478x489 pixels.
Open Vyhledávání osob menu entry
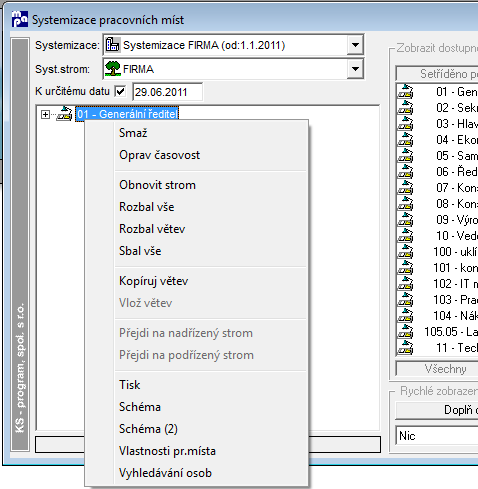tap(211, 473)
